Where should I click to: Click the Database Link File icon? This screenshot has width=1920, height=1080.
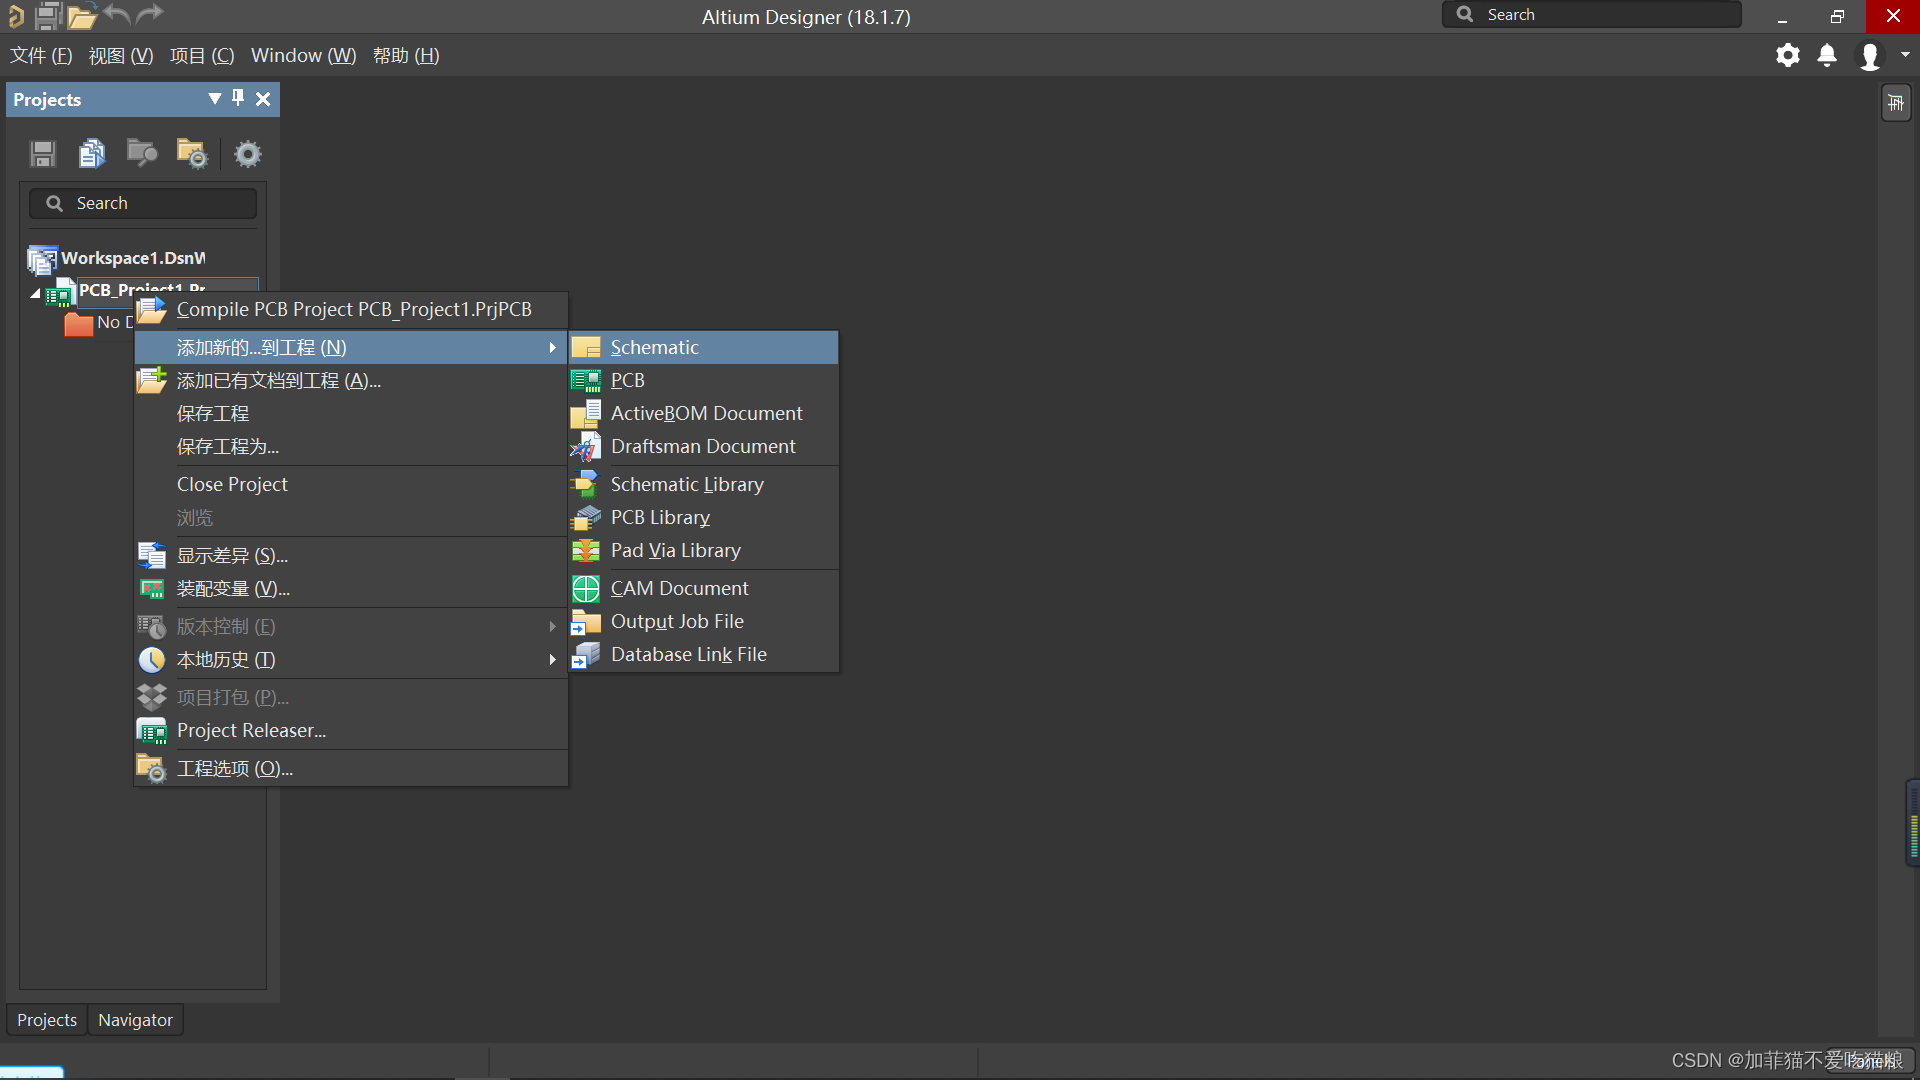(x=584, y=654)
